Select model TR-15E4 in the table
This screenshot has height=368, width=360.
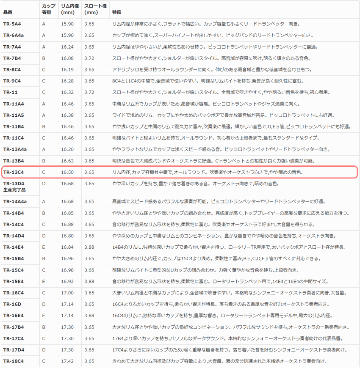point(13,281)
